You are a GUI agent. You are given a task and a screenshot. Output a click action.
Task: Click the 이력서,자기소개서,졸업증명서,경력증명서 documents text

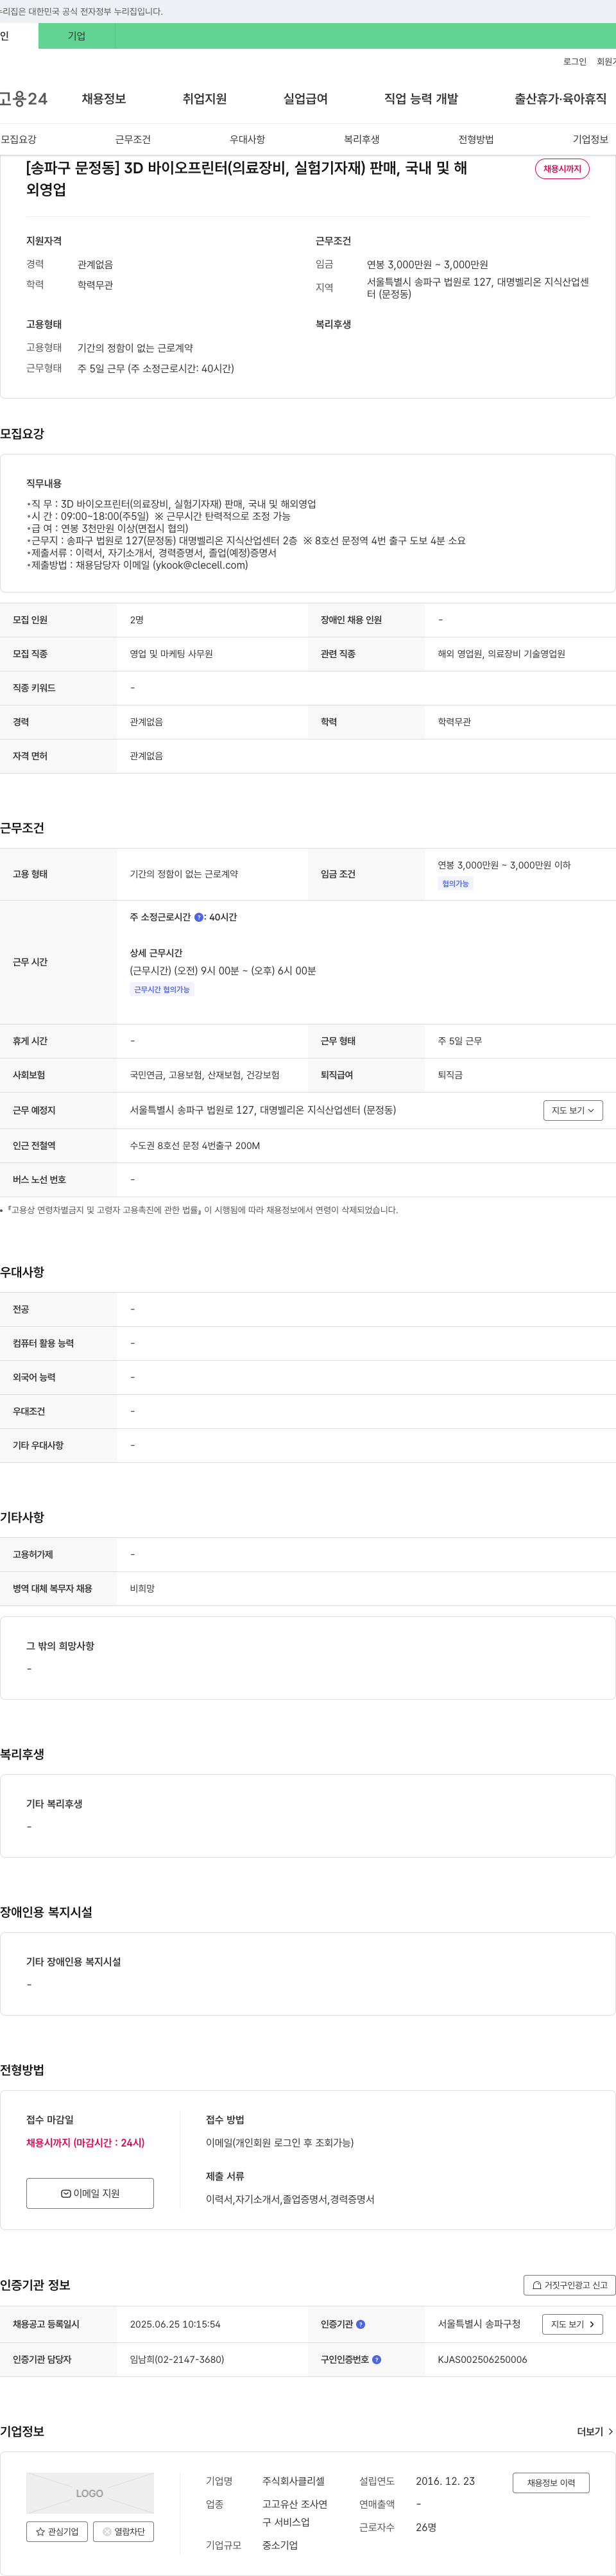[x=290, y=2199]
